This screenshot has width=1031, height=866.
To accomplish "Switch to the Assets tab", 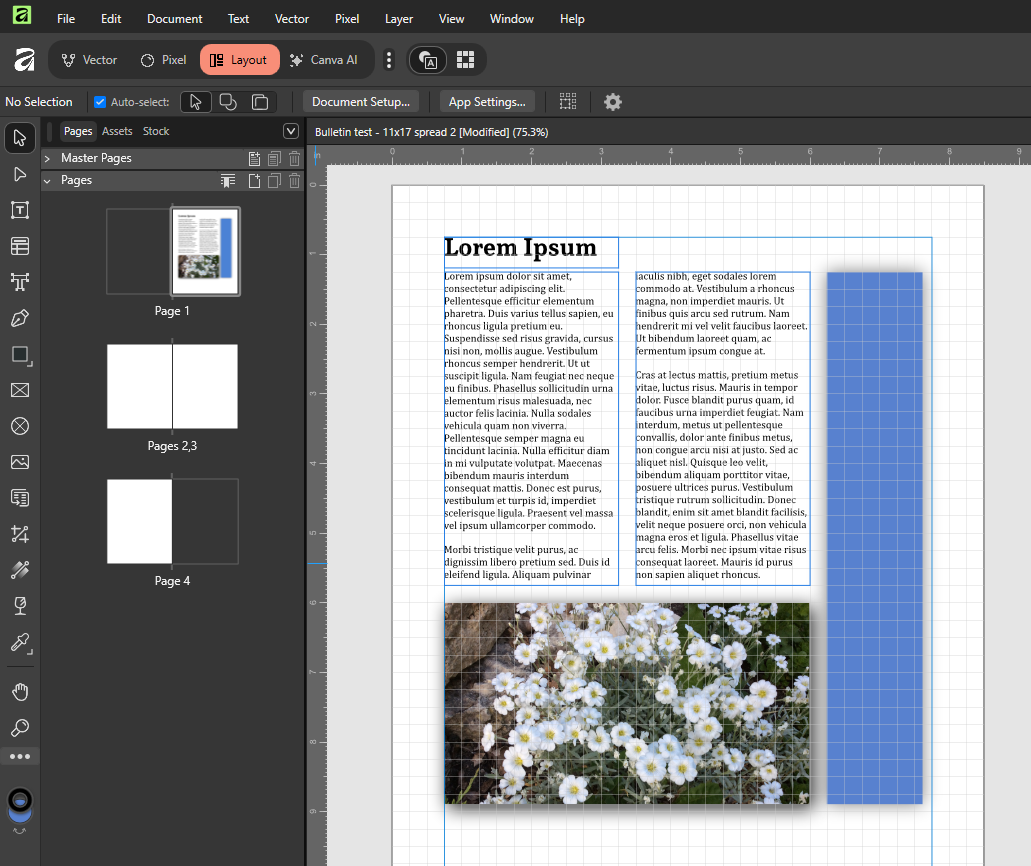I will click(x=117, y=132).
